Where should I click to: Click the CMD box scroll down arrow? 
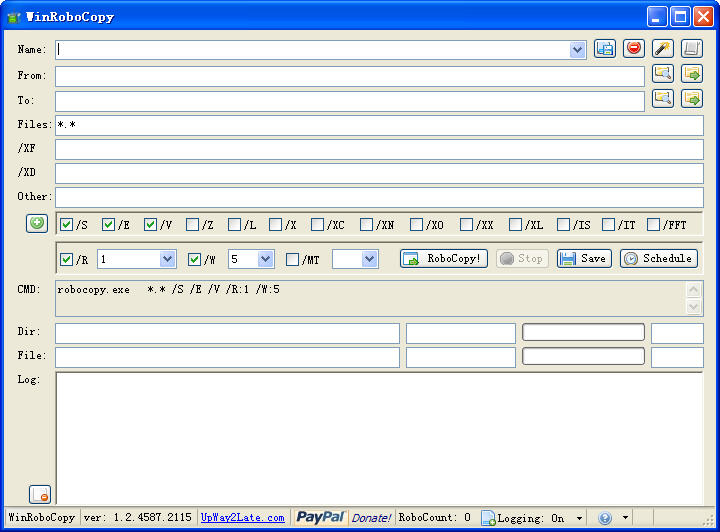coord(693,306)
